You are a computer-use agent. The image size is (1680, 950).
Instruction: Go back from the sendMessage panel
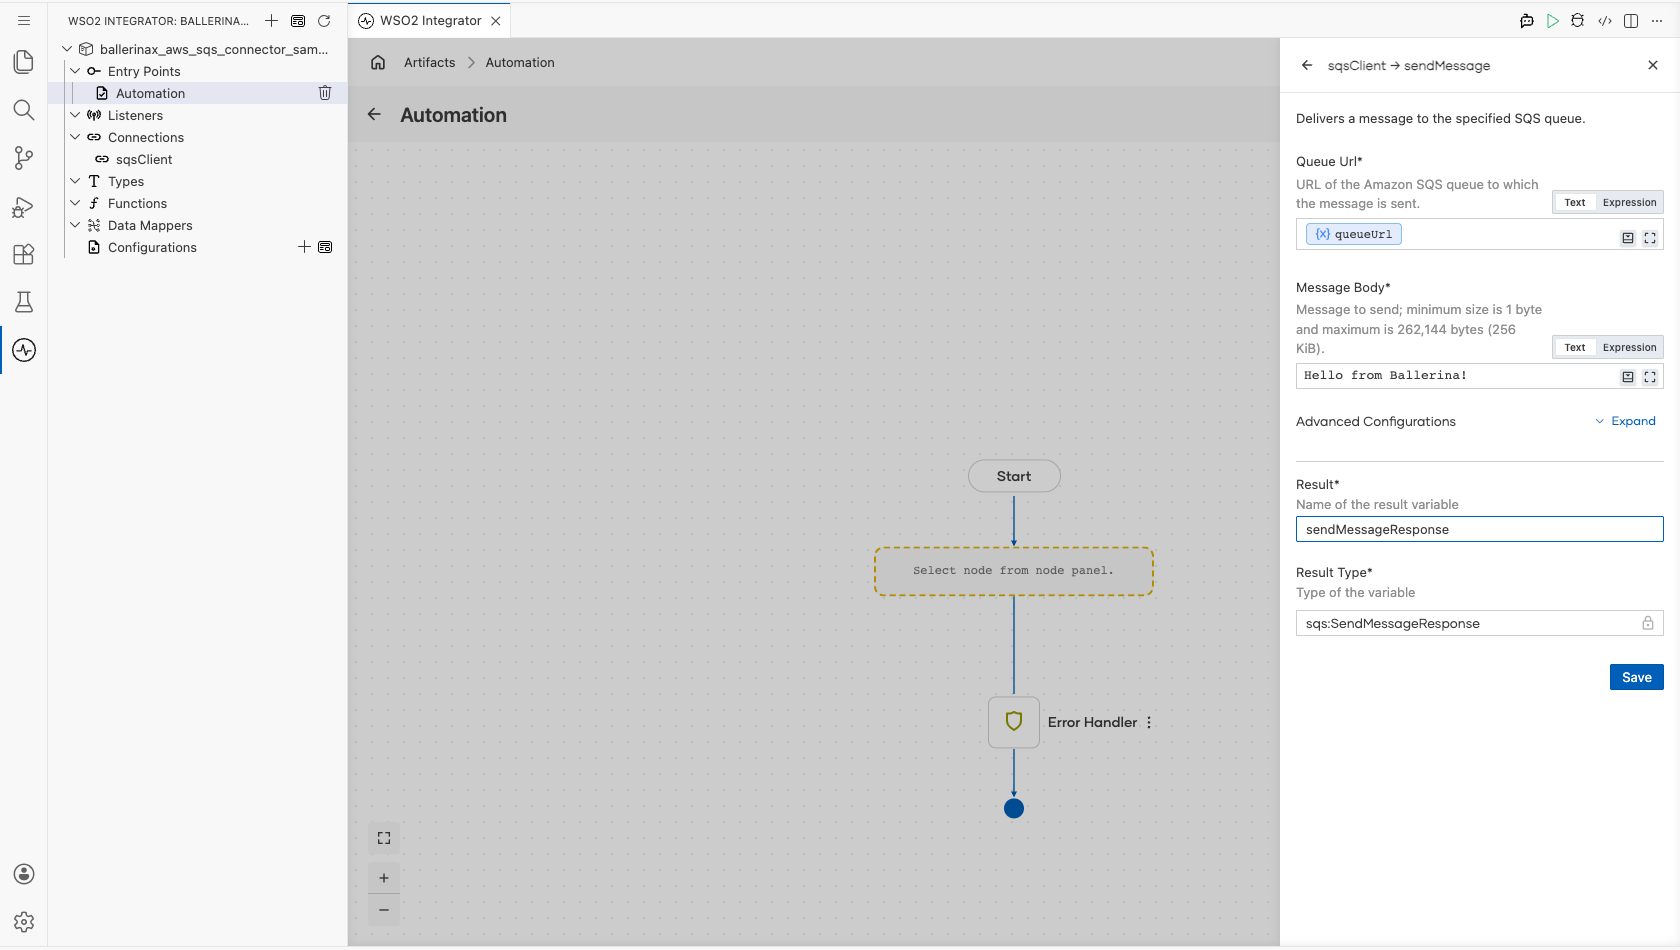(1307, 65)
